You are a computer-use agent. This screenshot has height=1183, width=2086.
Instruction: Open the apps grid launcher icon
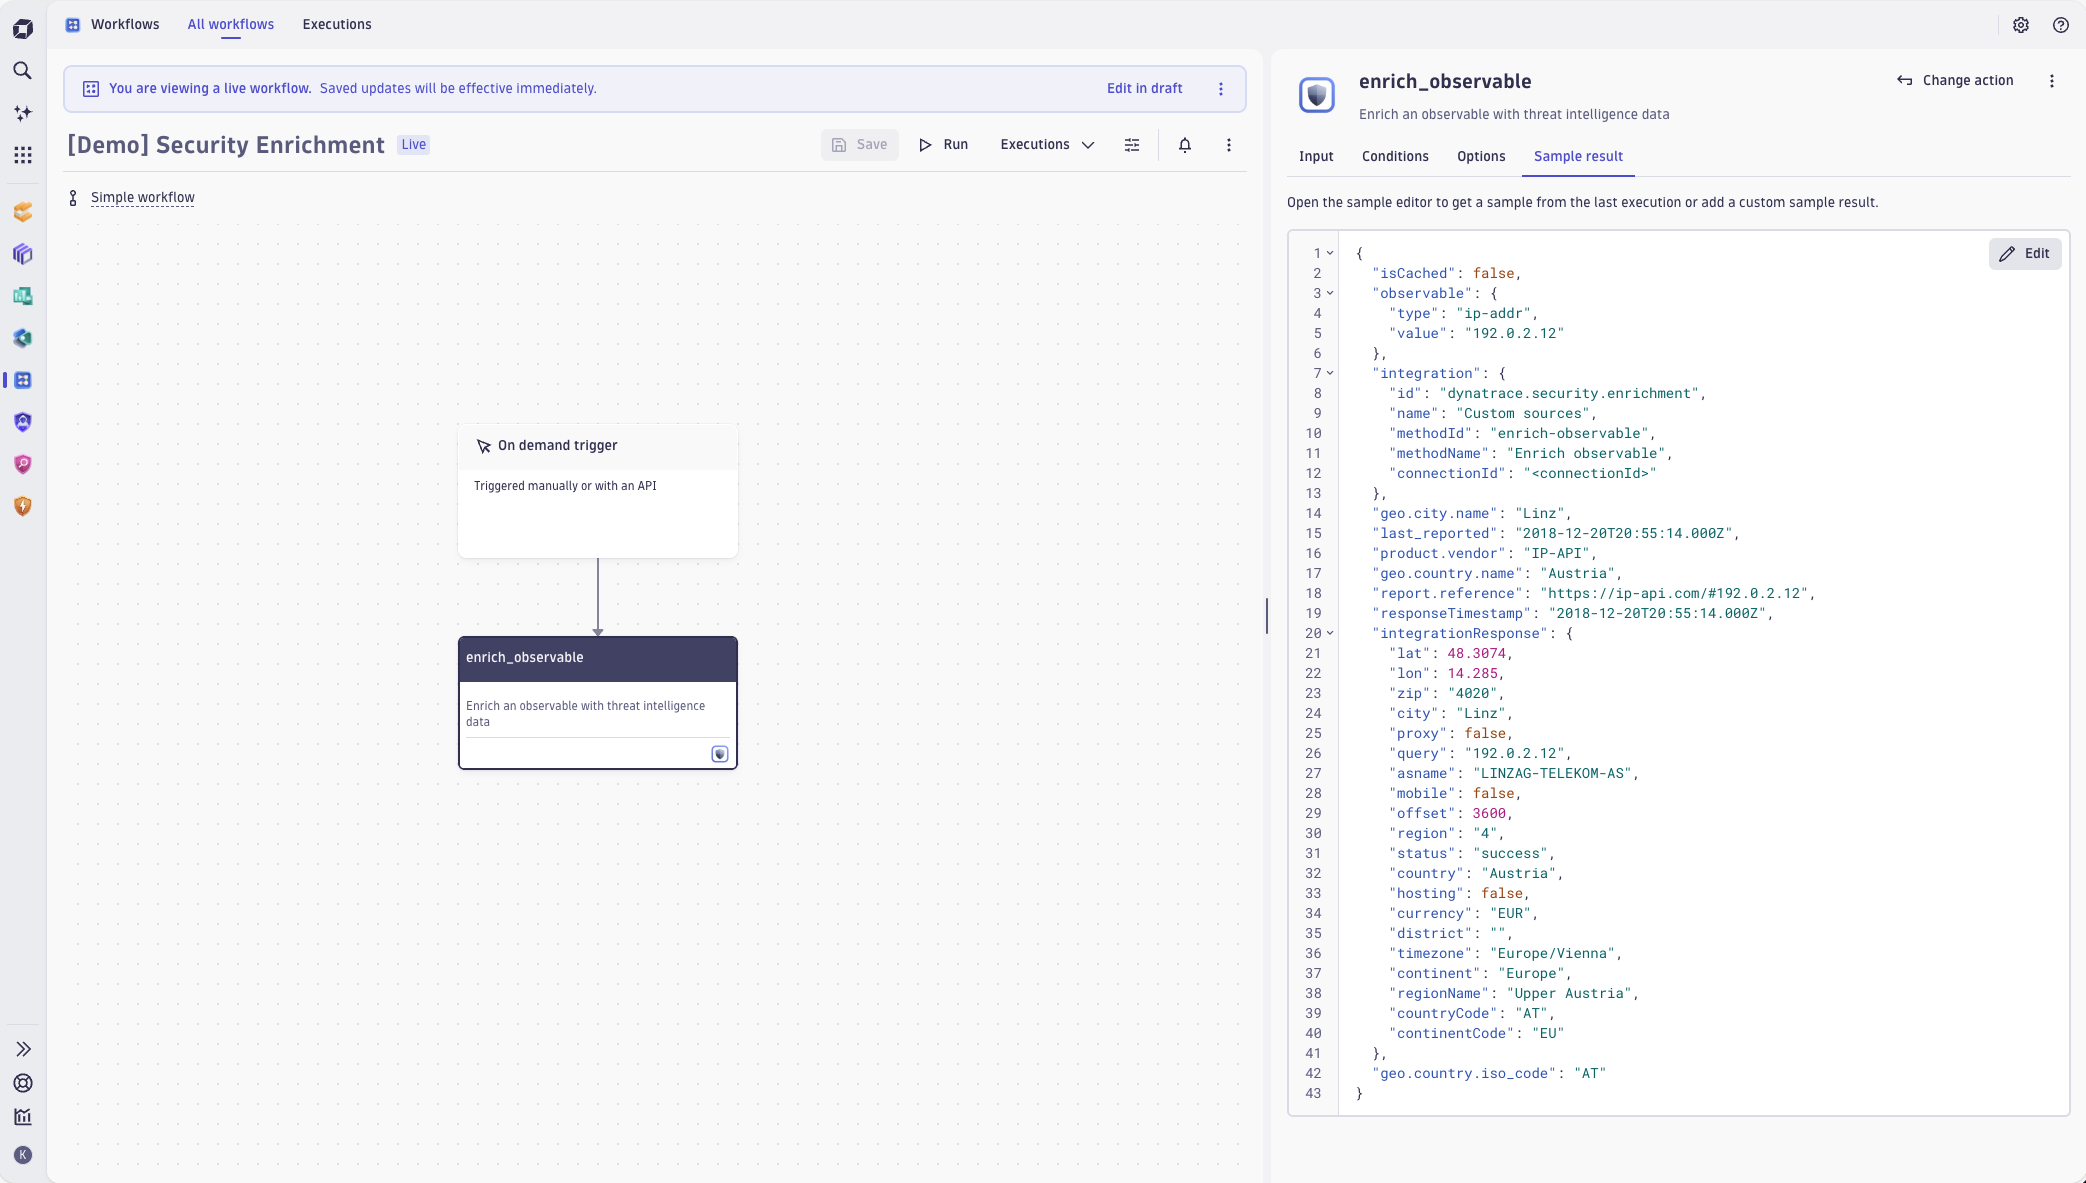[22, 155]
